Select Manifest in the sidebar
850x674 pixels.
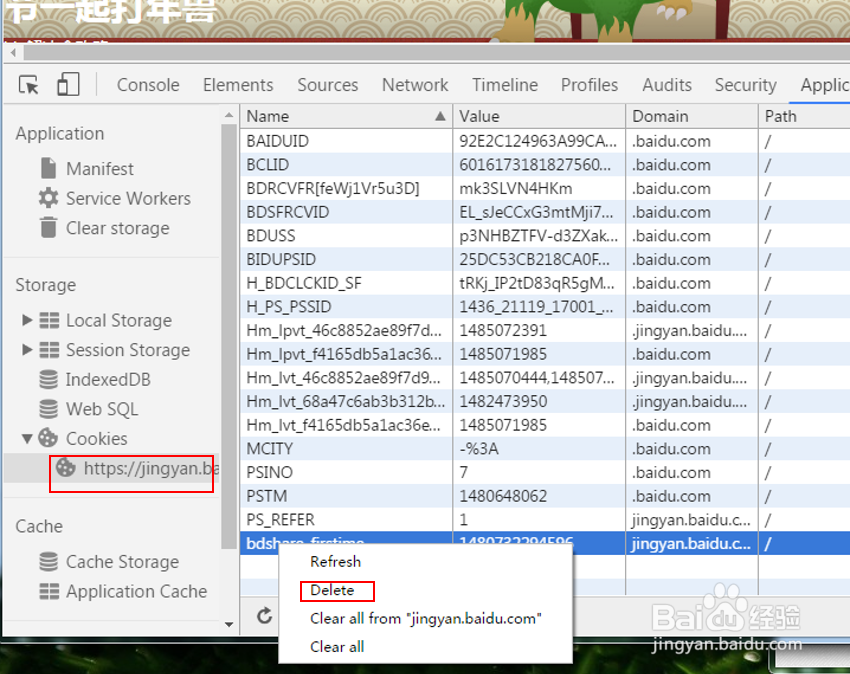pos(100,169)
